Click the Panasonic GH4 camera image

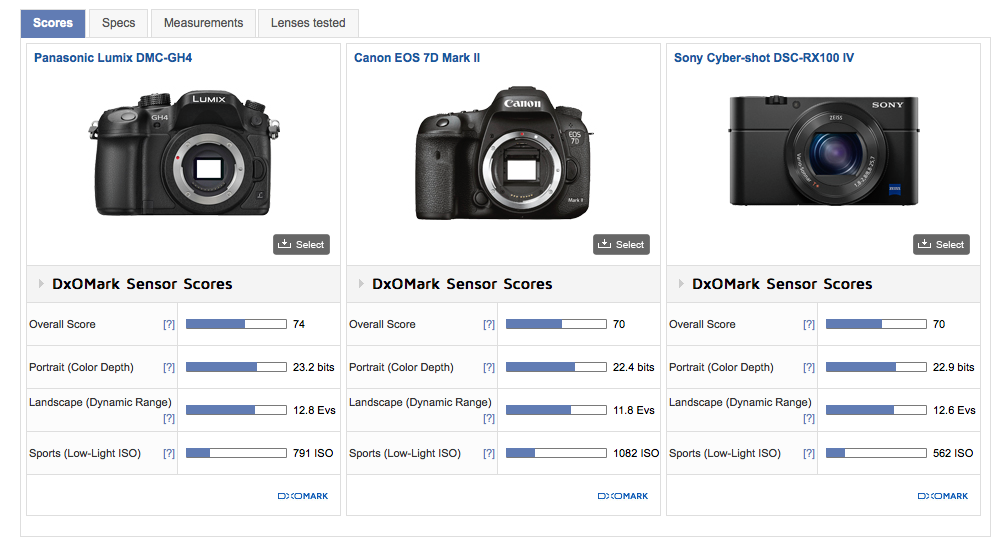pyautogui.click(x=184, y=152)
